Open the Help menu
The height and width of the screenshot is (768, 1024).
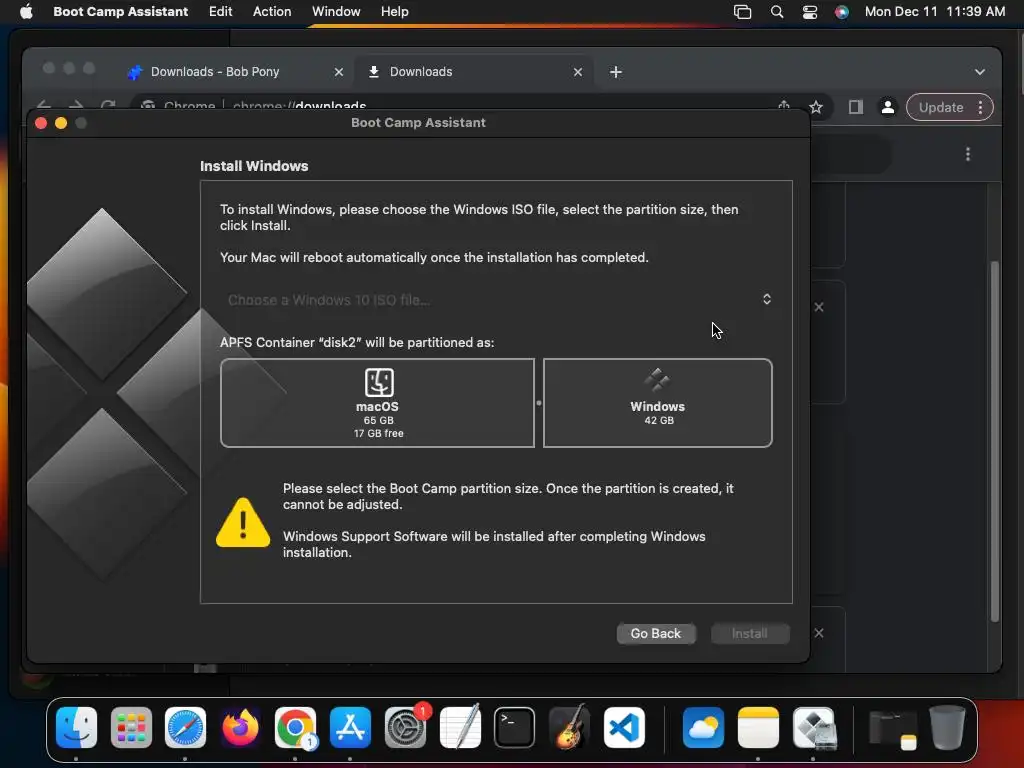[394, 11]
